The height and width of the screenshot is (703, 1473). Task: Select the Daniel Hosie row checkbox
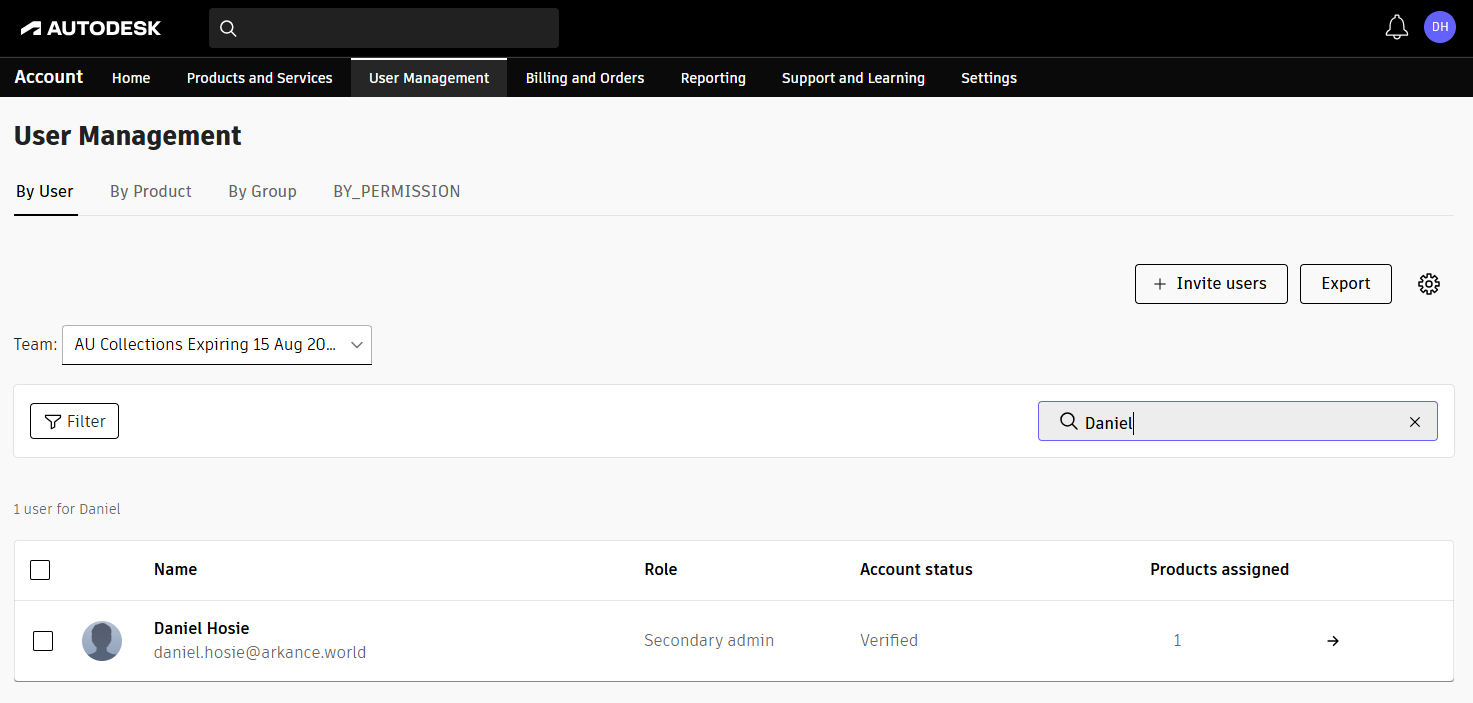[x=43, y=641]
